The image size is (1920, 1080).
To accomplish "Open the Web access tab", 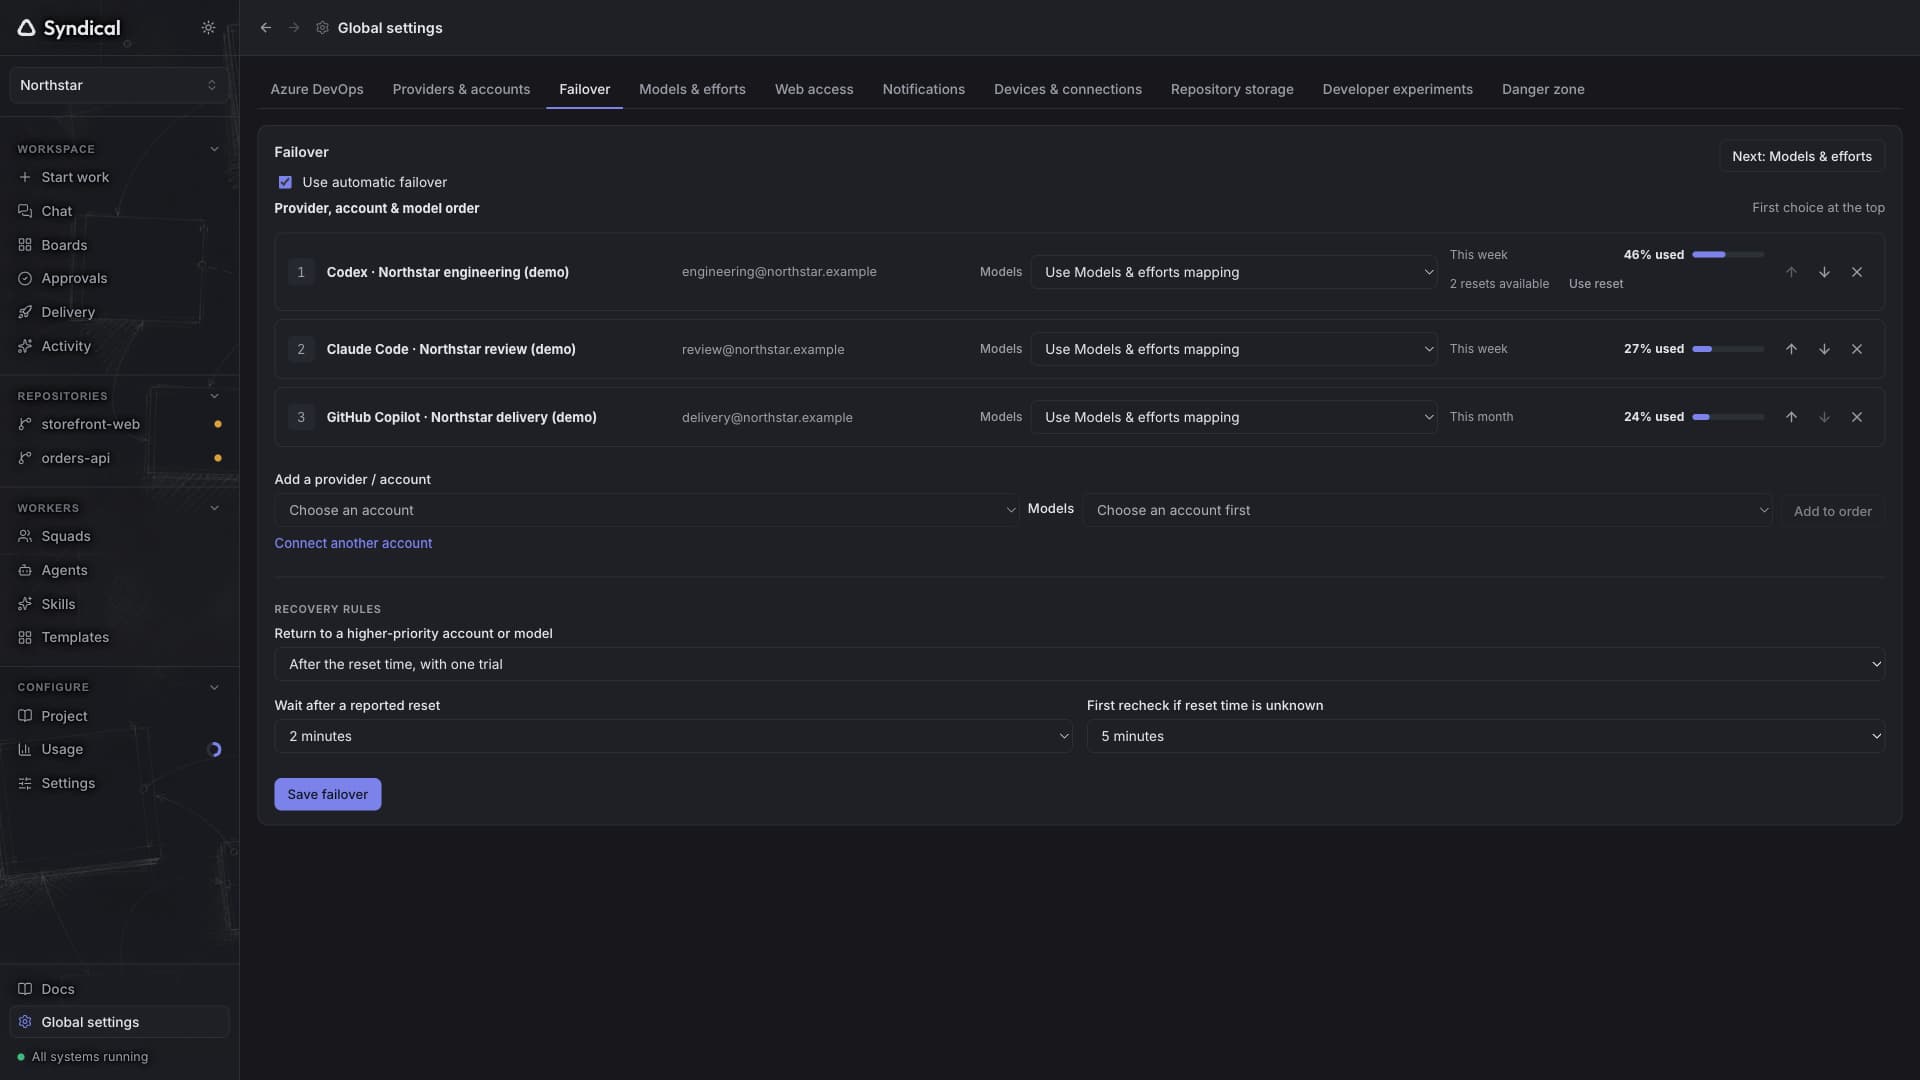I will 814,89.
